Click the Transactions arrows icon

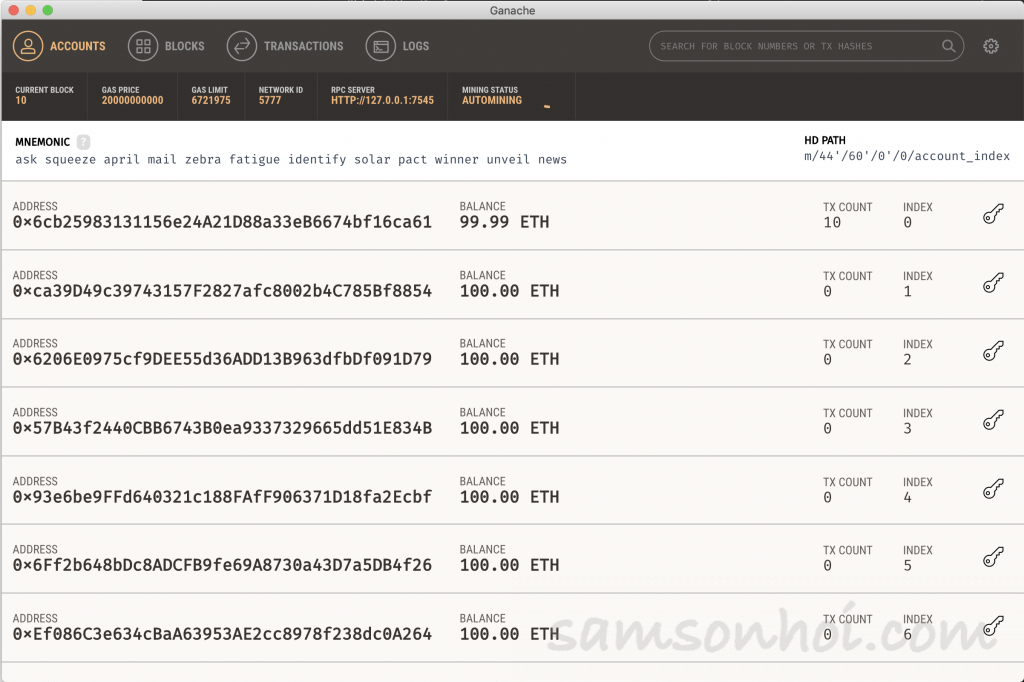tap(242, 46)
